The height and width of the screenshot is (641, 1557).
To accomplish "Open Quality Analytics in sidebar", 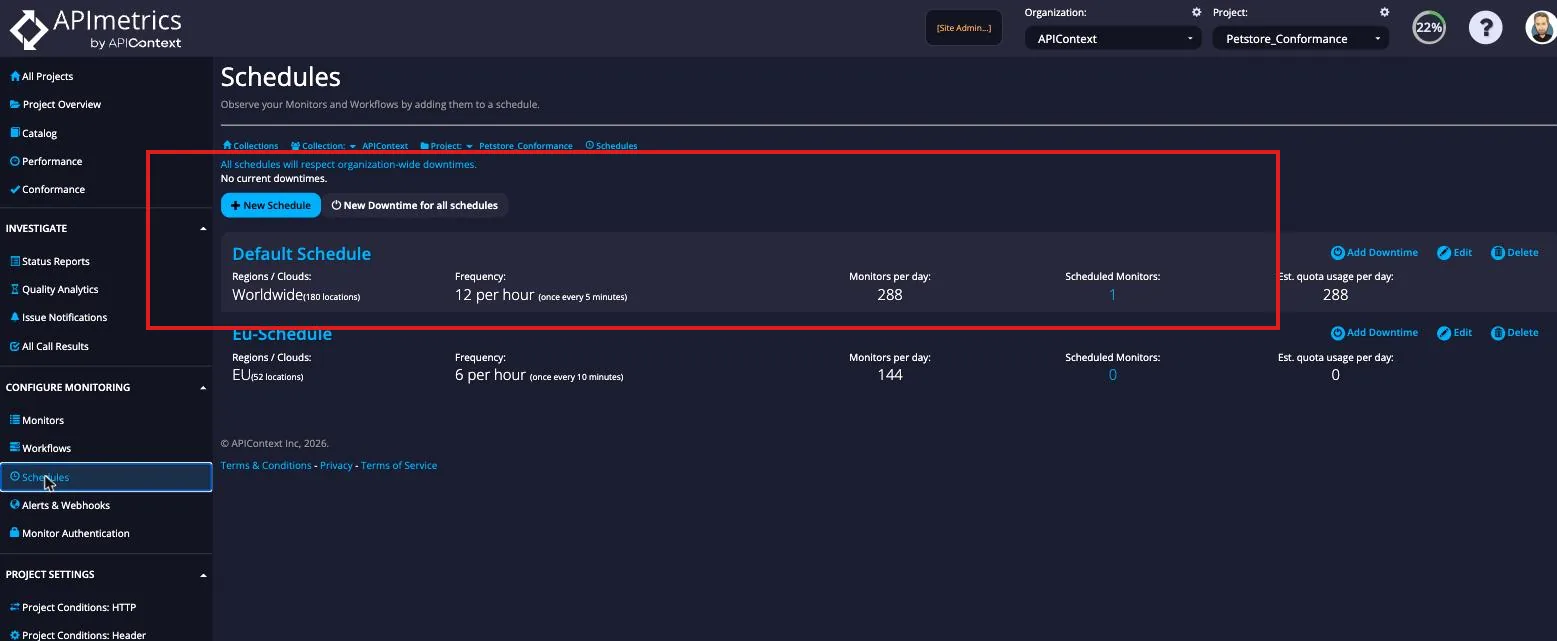I will click(x=54, y=289).
